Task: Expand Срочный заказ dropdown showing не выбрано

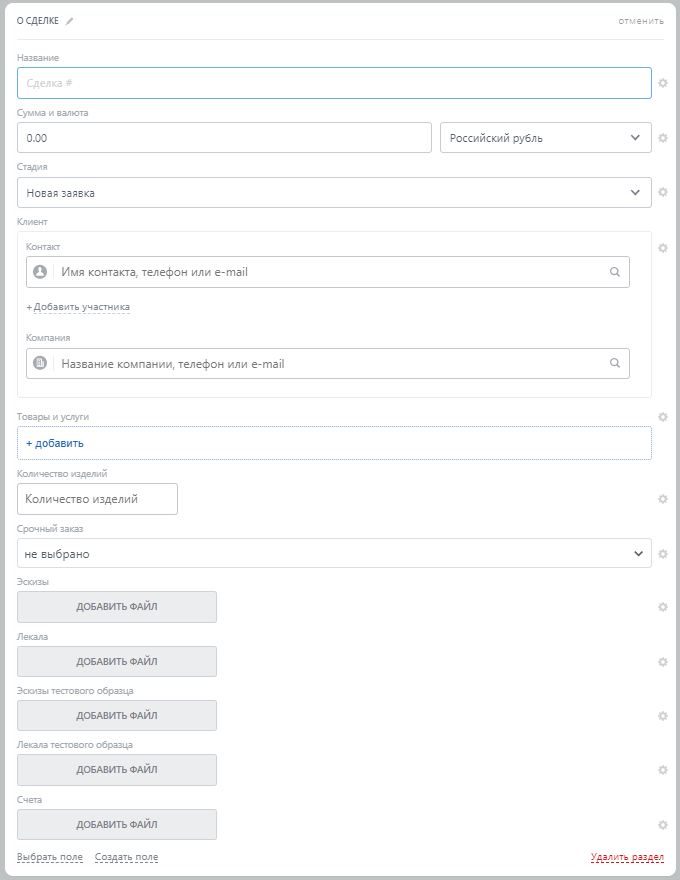Action: coord(334,553)
